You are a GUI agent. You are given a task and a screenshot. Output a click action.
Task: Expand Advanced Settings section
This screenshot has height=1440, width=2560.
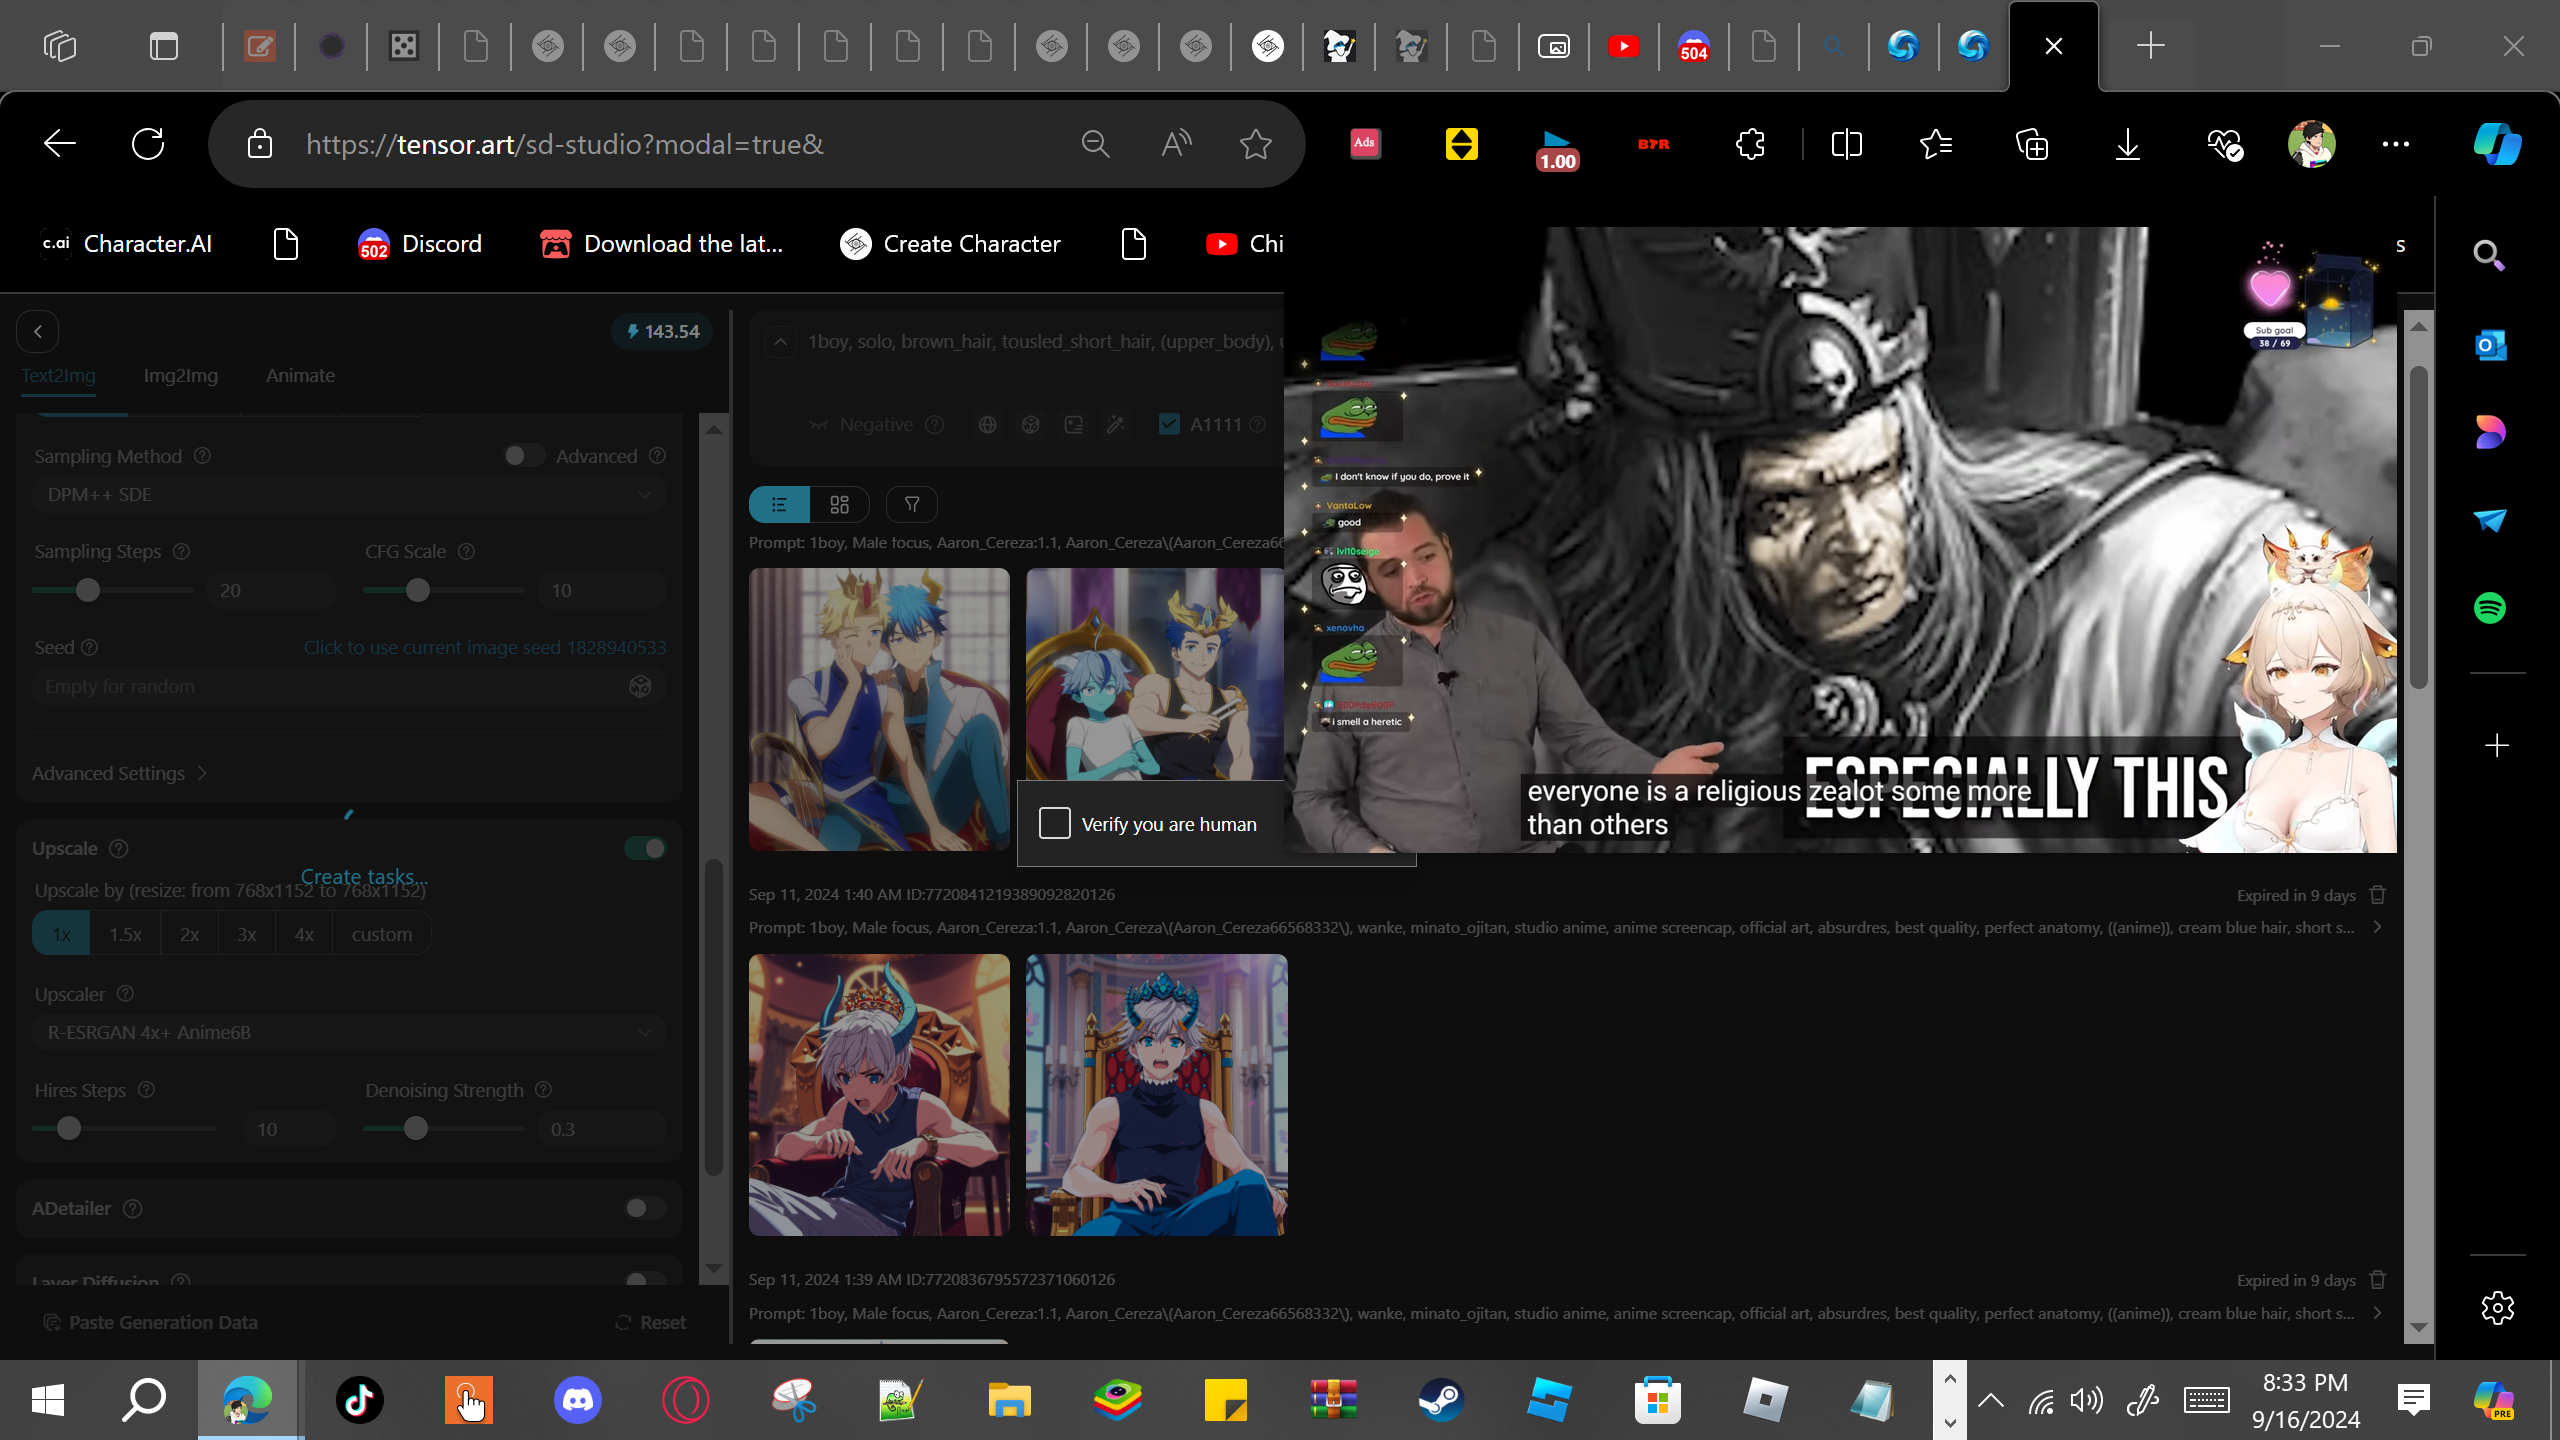click(120, 773)
